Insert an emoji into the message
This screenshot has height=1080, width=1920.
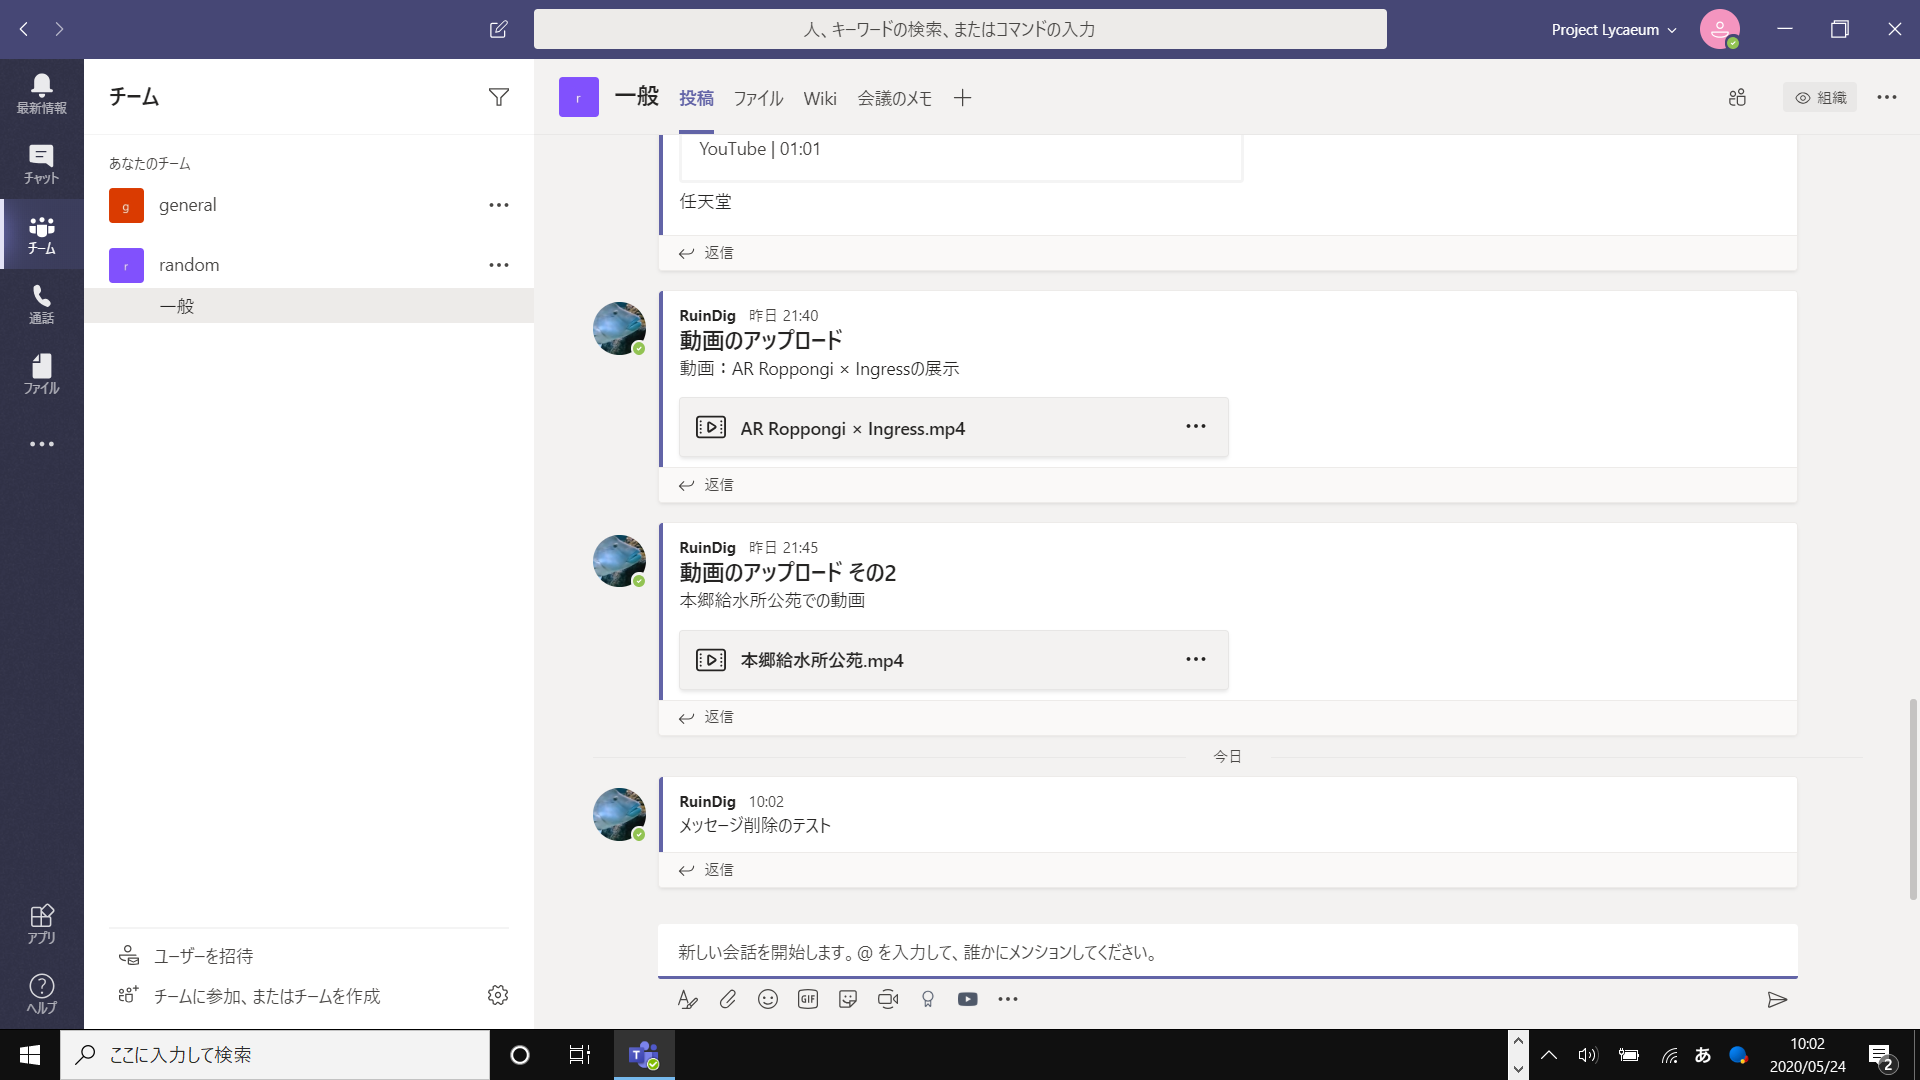768,999
